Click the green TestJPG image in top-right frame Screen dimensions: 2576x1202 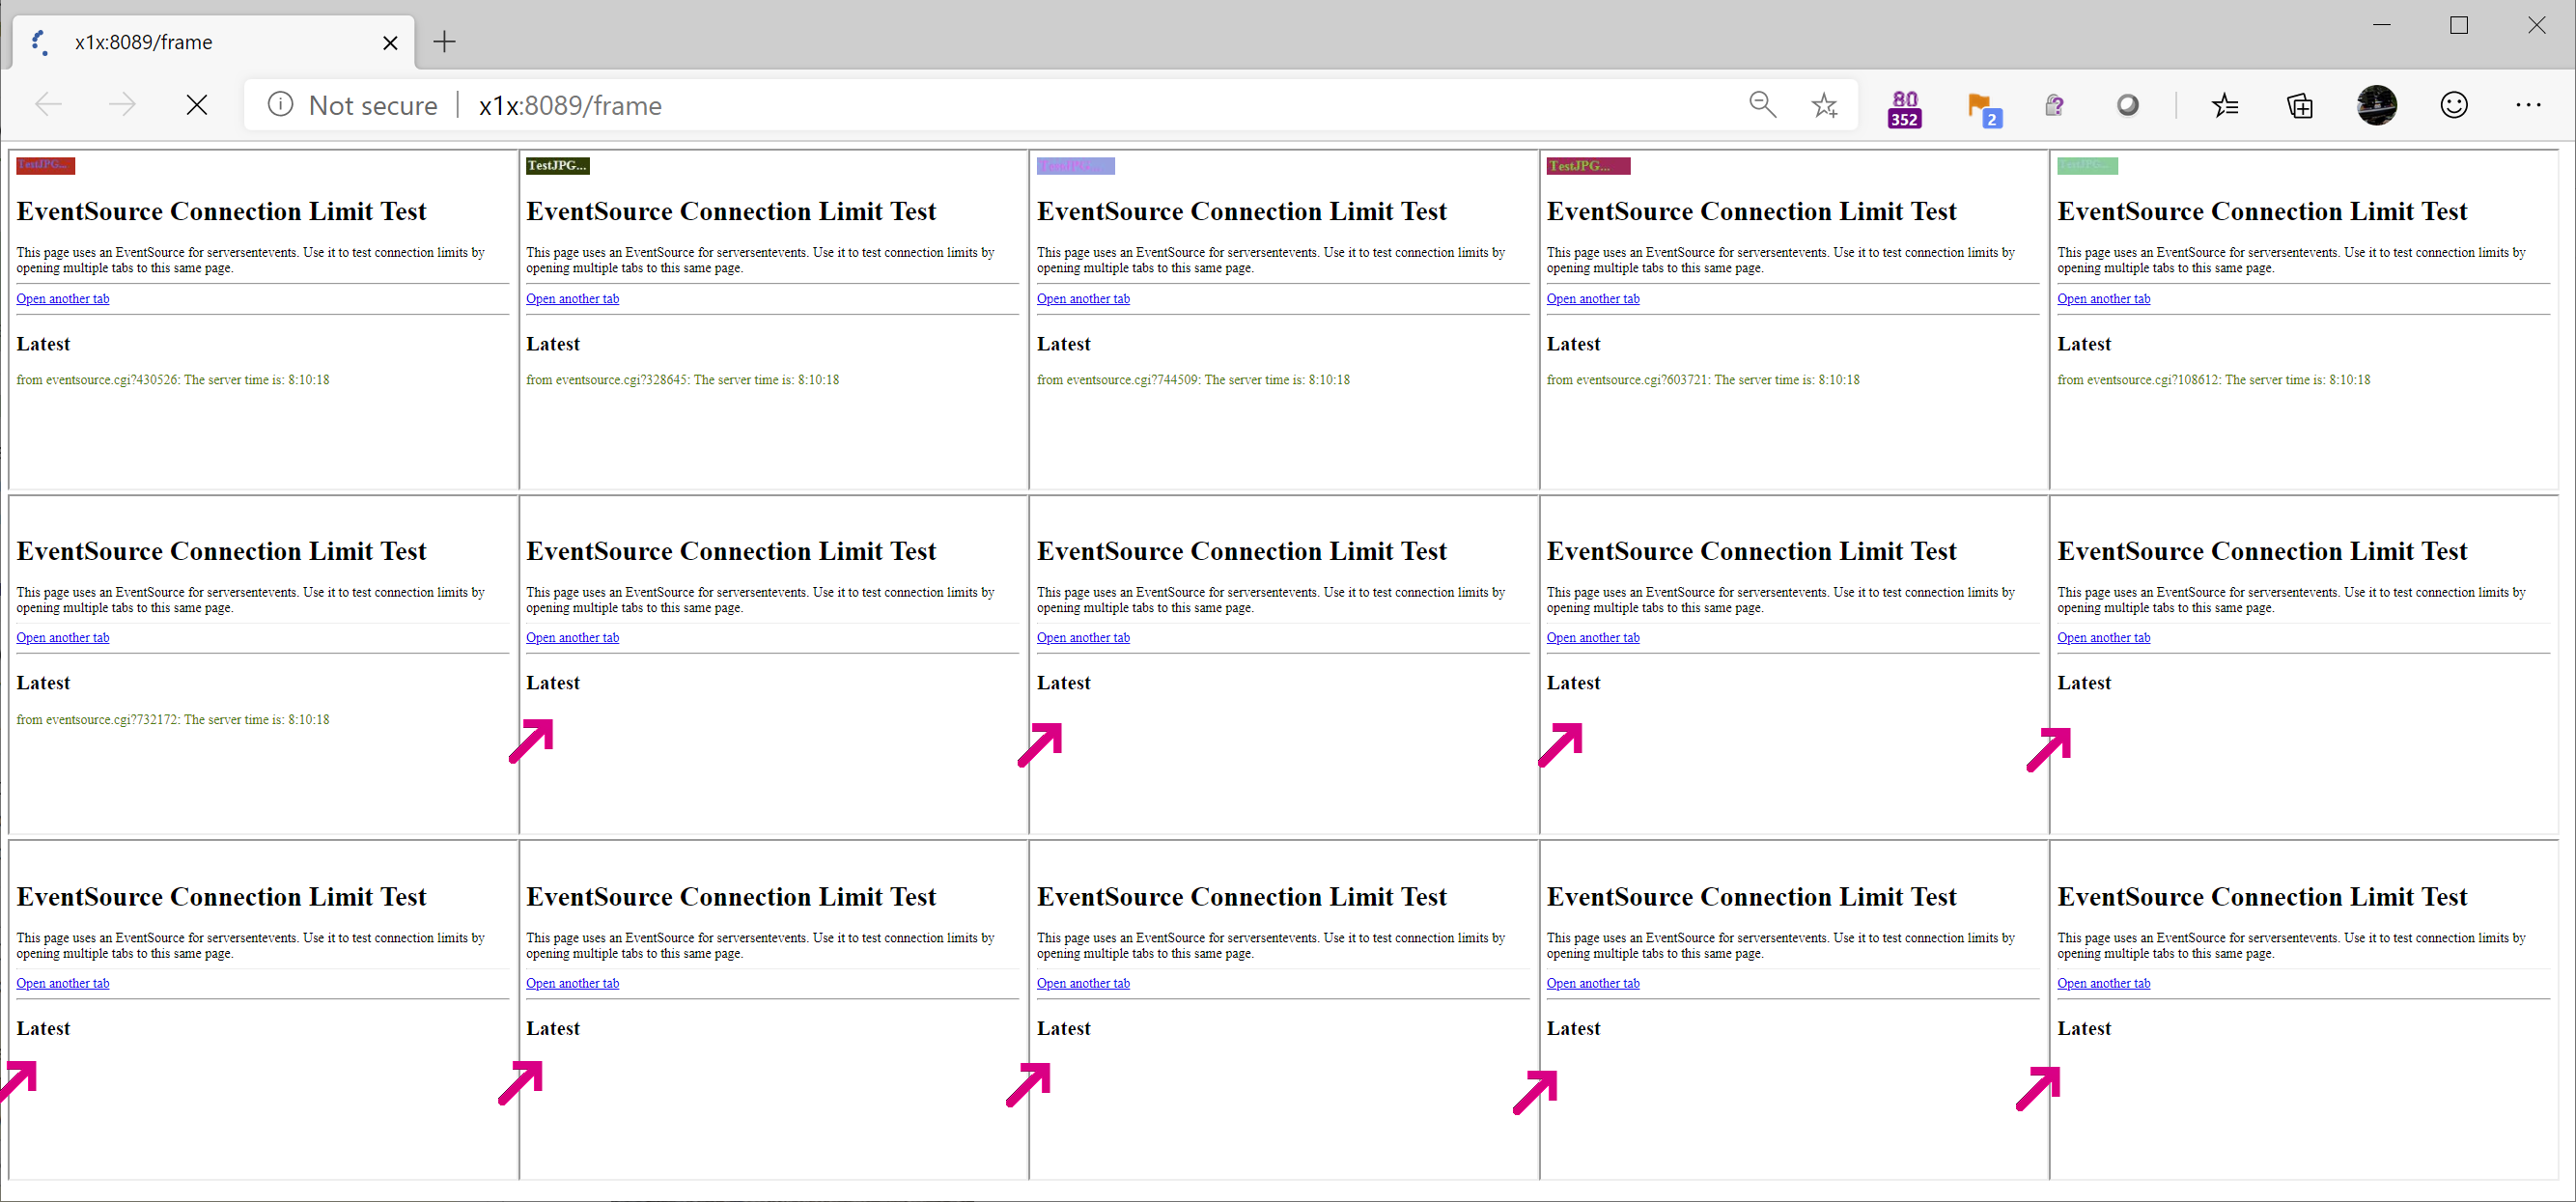coord(2087,165)
